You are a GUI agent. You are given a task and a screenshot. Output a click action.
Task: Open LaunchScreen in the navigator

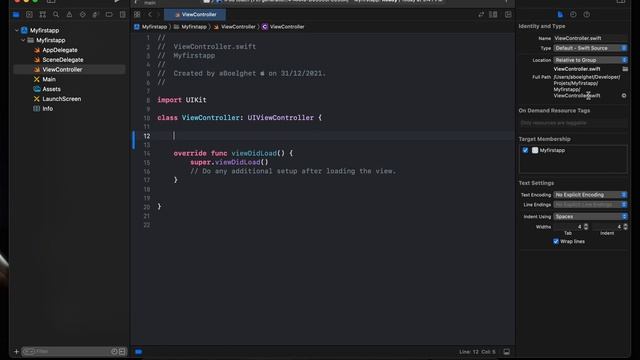62,99
